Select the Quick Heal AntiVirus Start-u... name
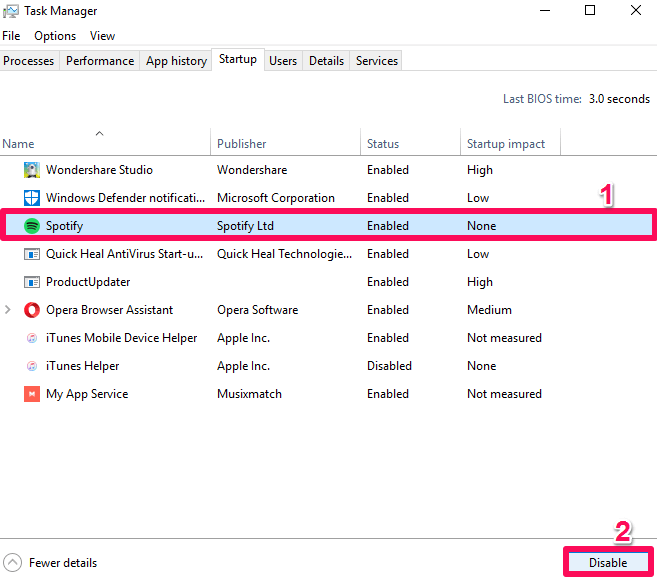This screenshot has height=578, width=657. 124,254
